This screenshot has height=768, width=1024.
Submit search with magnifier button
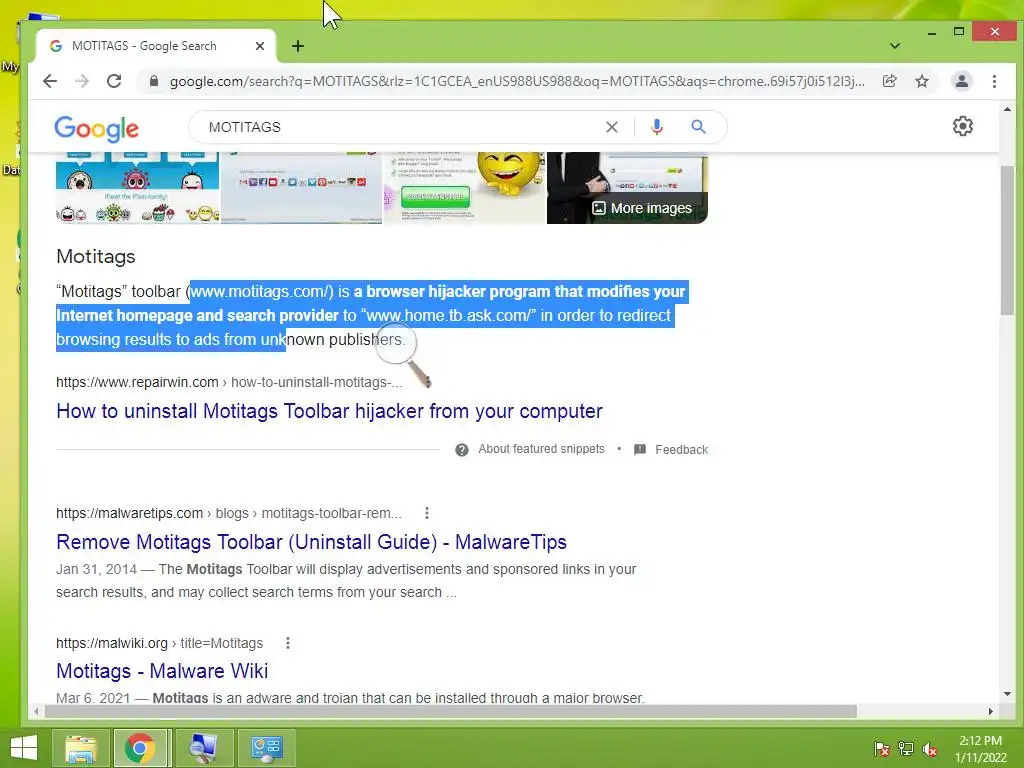coord(698,127)
